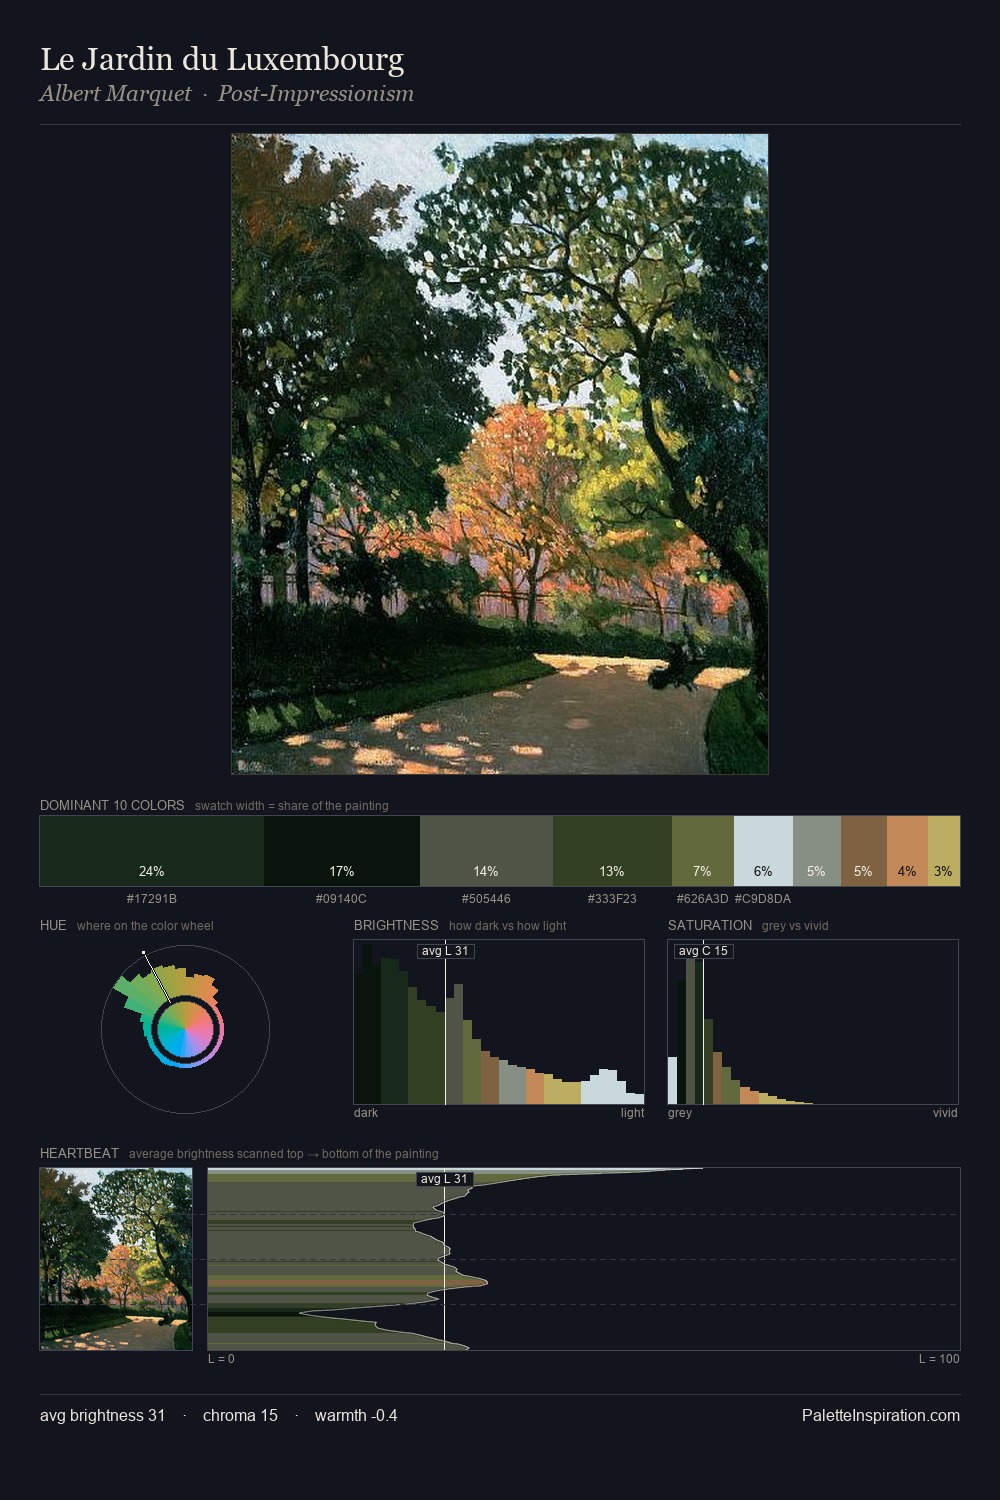Click 'avg brightness 31' in the footer
The width and height of the screenshot is (1000, 1500).
tap(102, 1416)
